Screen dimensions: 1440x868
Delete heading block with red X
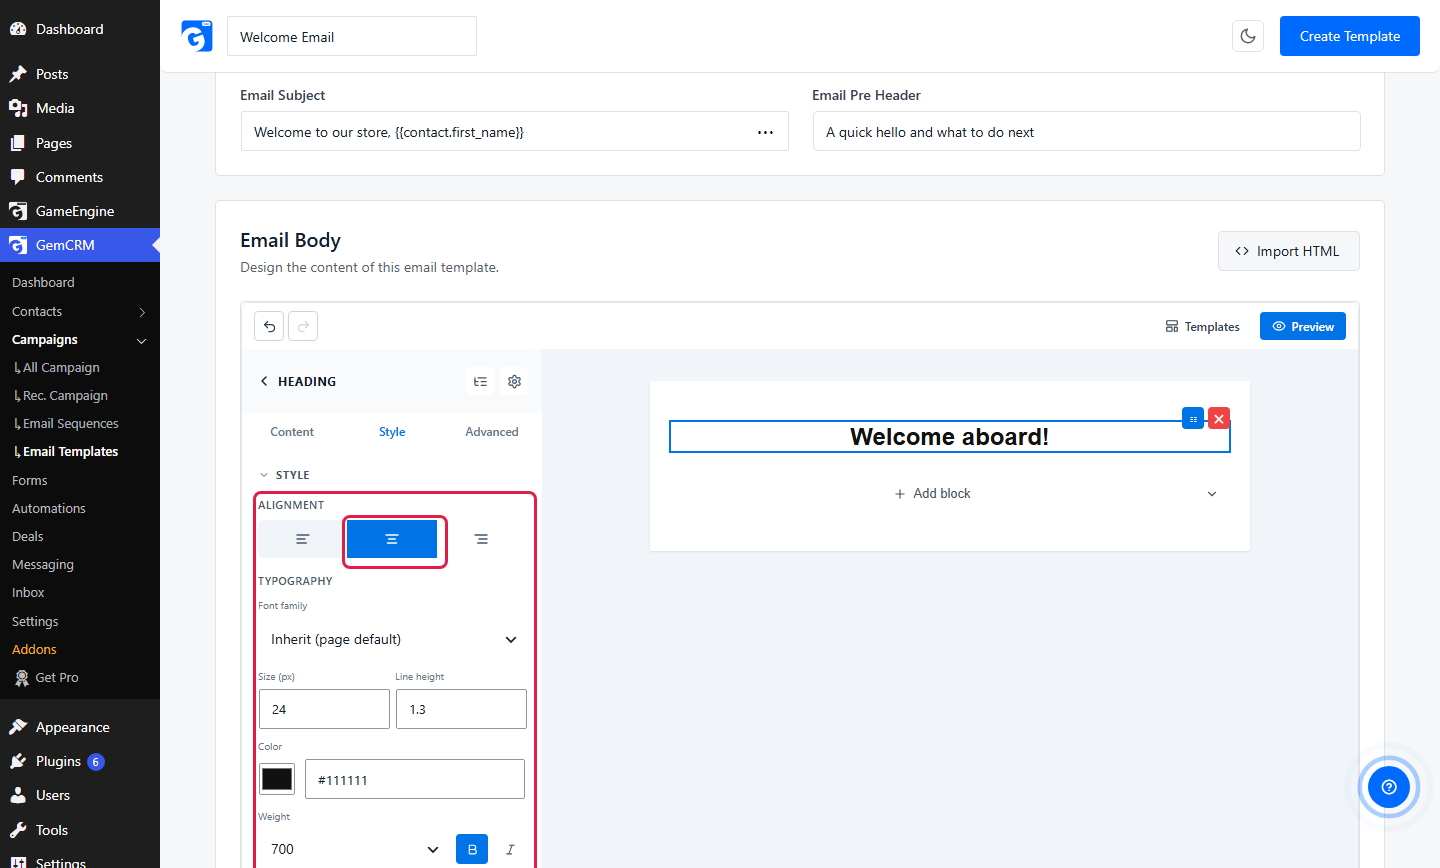[1219, 419]
